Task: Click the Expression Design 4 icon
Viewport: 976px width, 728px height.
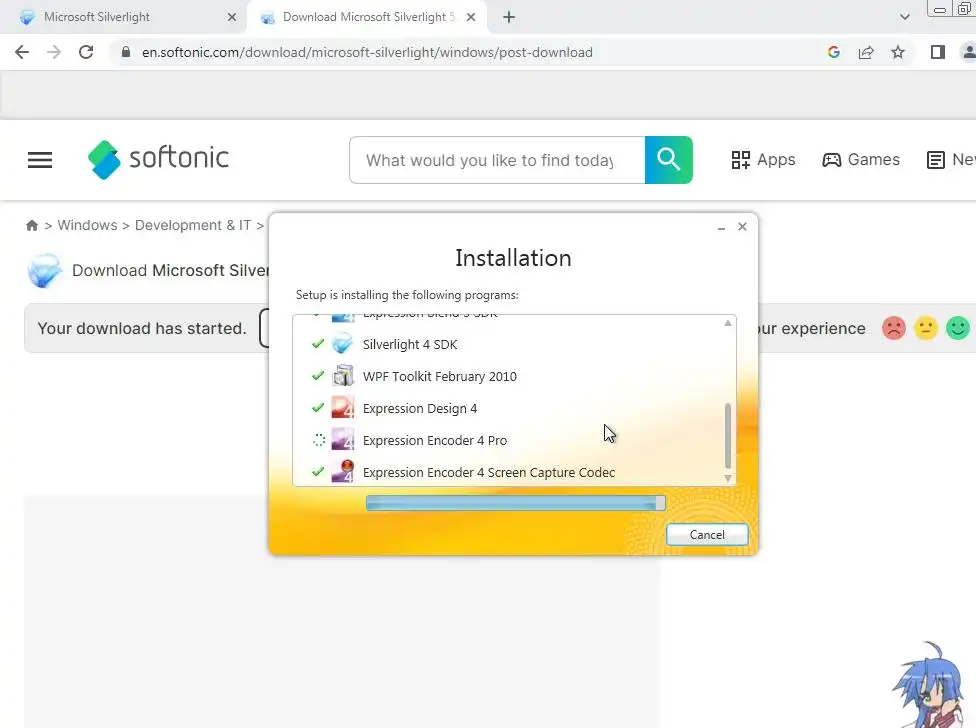Action: 342,408
